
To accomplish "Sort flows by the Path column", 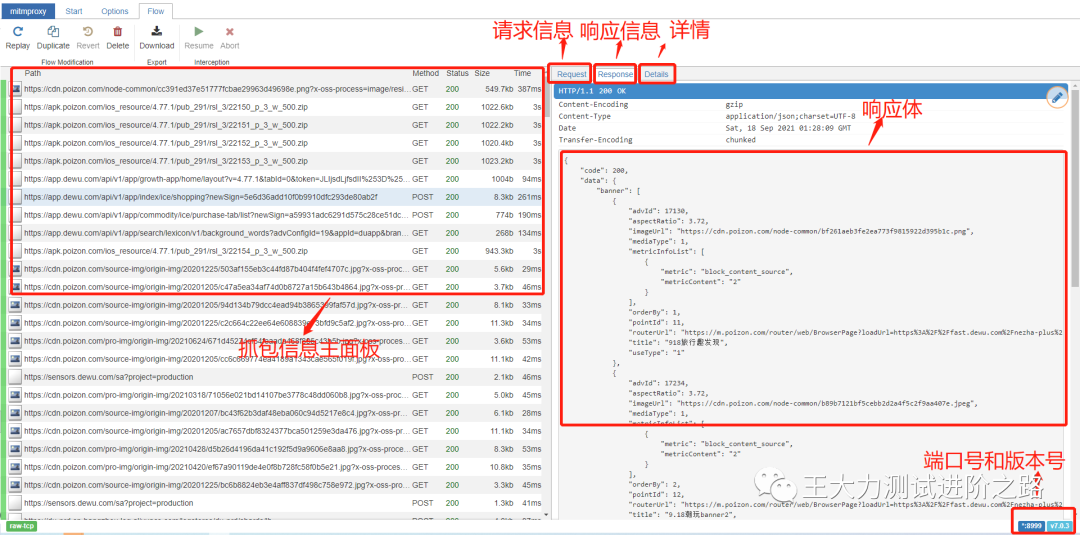I will coord(216,73).
